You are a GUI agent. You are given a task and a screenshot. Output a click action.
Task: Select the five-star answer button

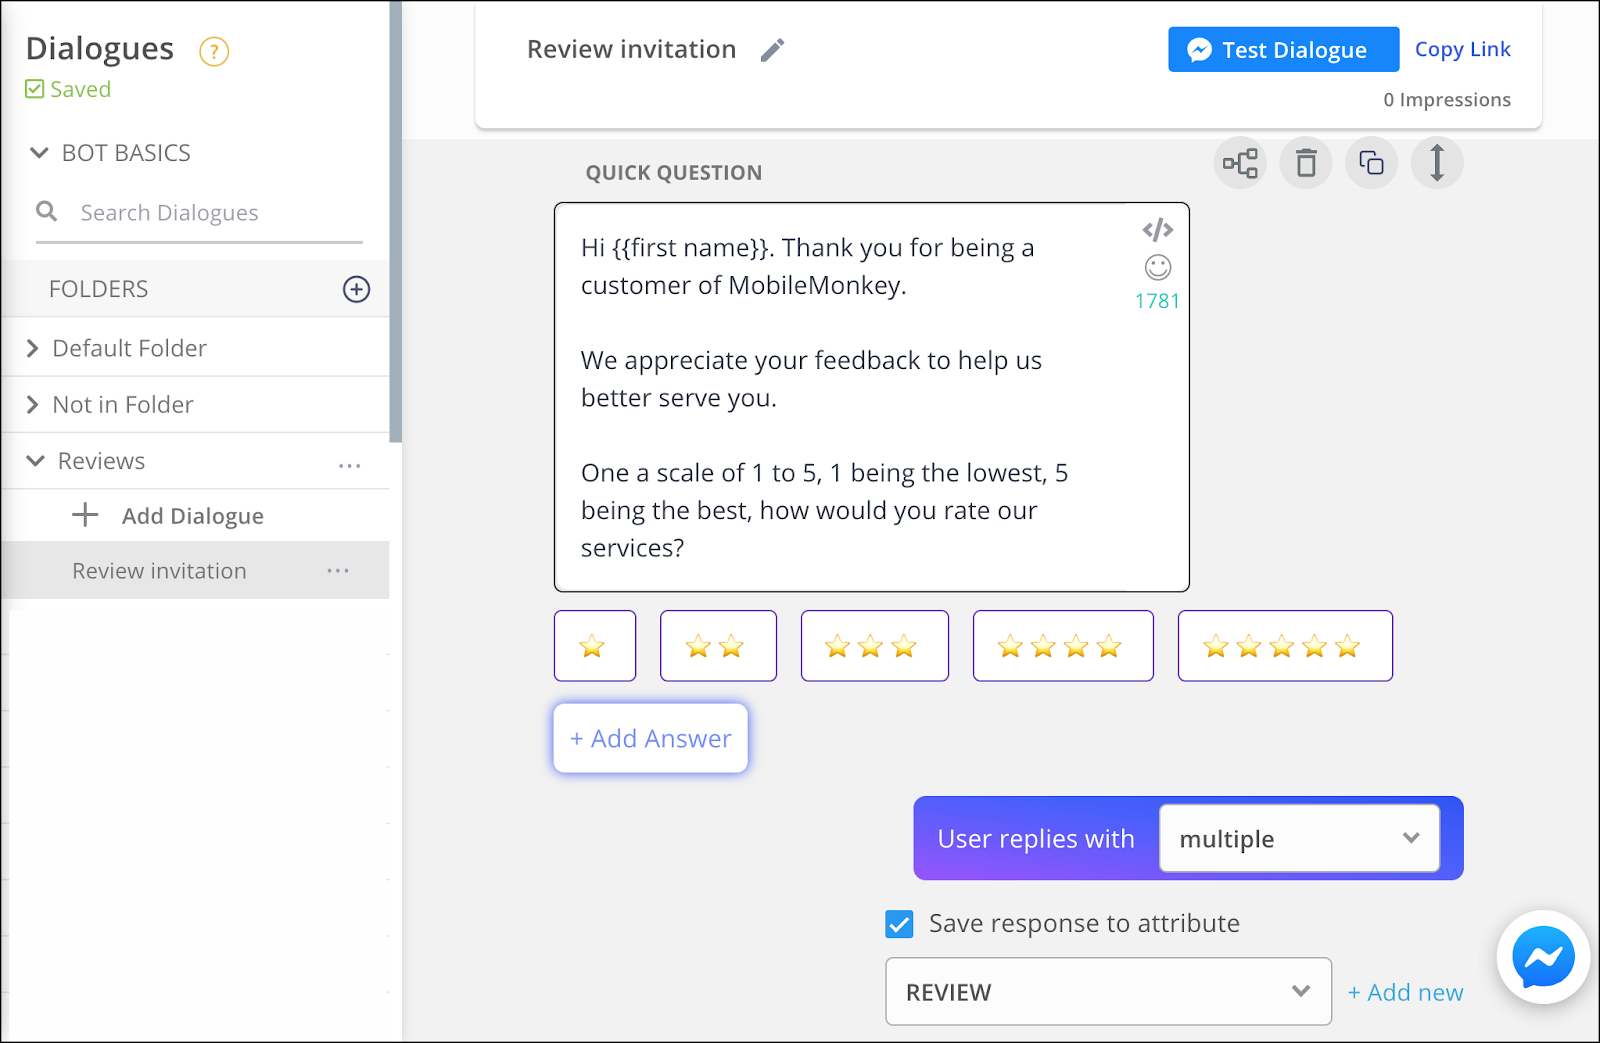pyautogui.click(x=1285, y=646)
